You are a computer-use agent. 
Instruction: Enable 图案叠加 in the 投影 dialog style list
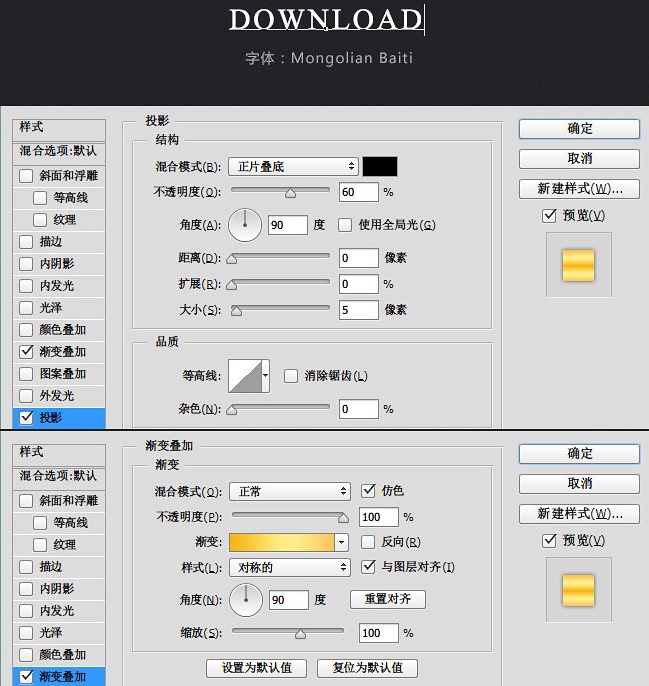[x=26, y=374]
